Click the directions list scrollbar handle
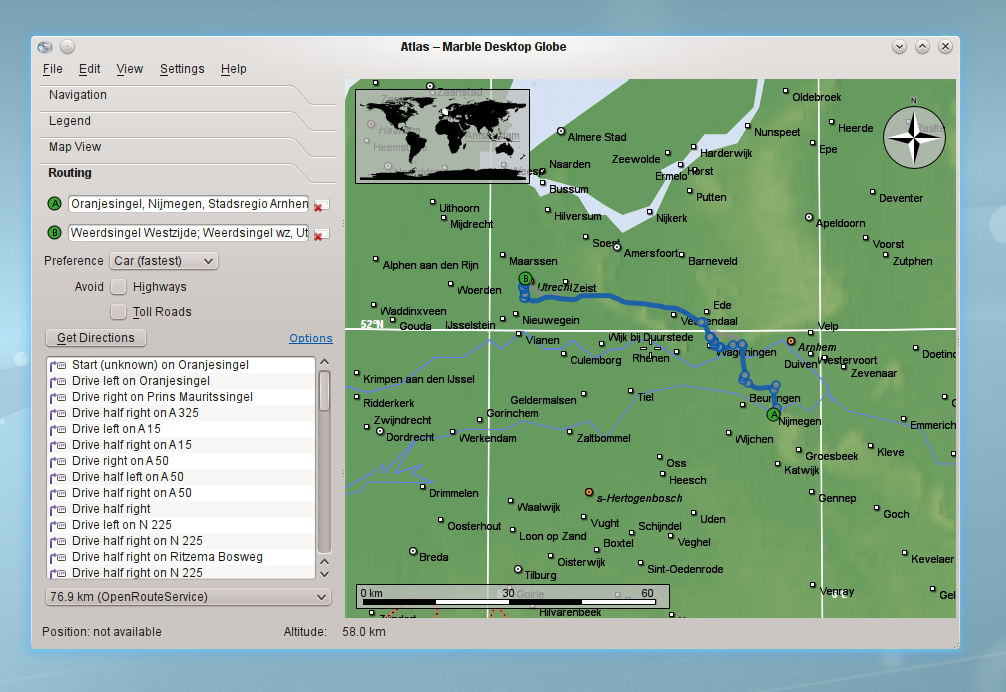Image resolution: width=1006 pixels, height=692 pixels. pyautogui.click(x=324, y=390)
